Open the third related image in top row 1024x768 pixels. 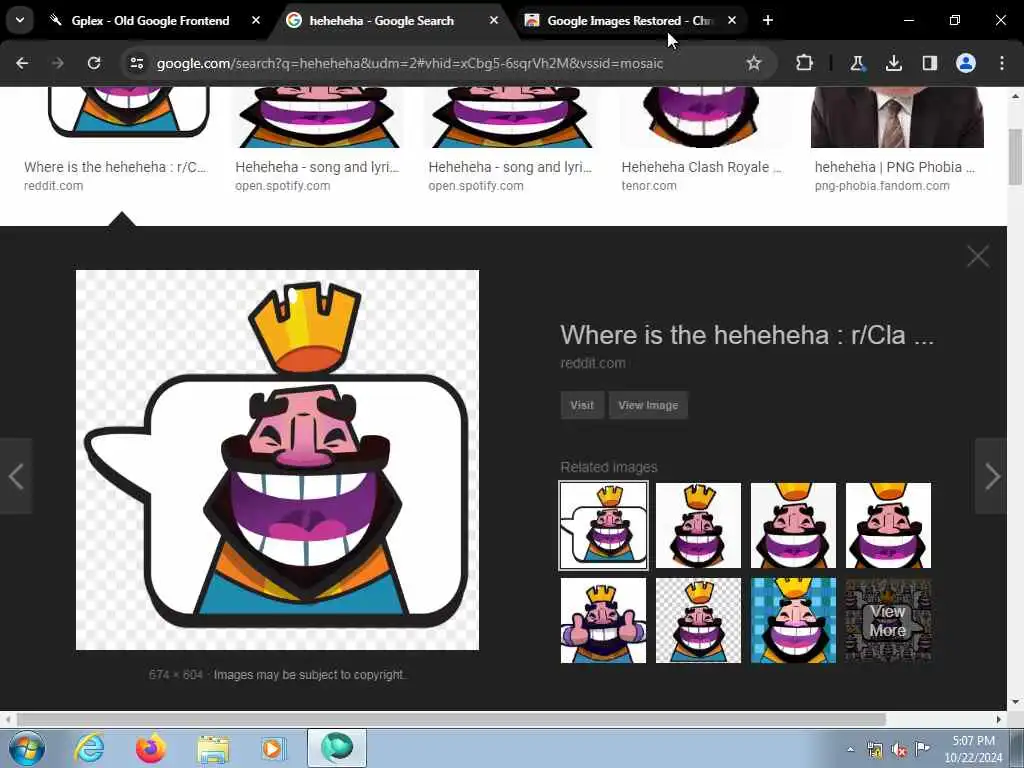click(x=793, y=526)
